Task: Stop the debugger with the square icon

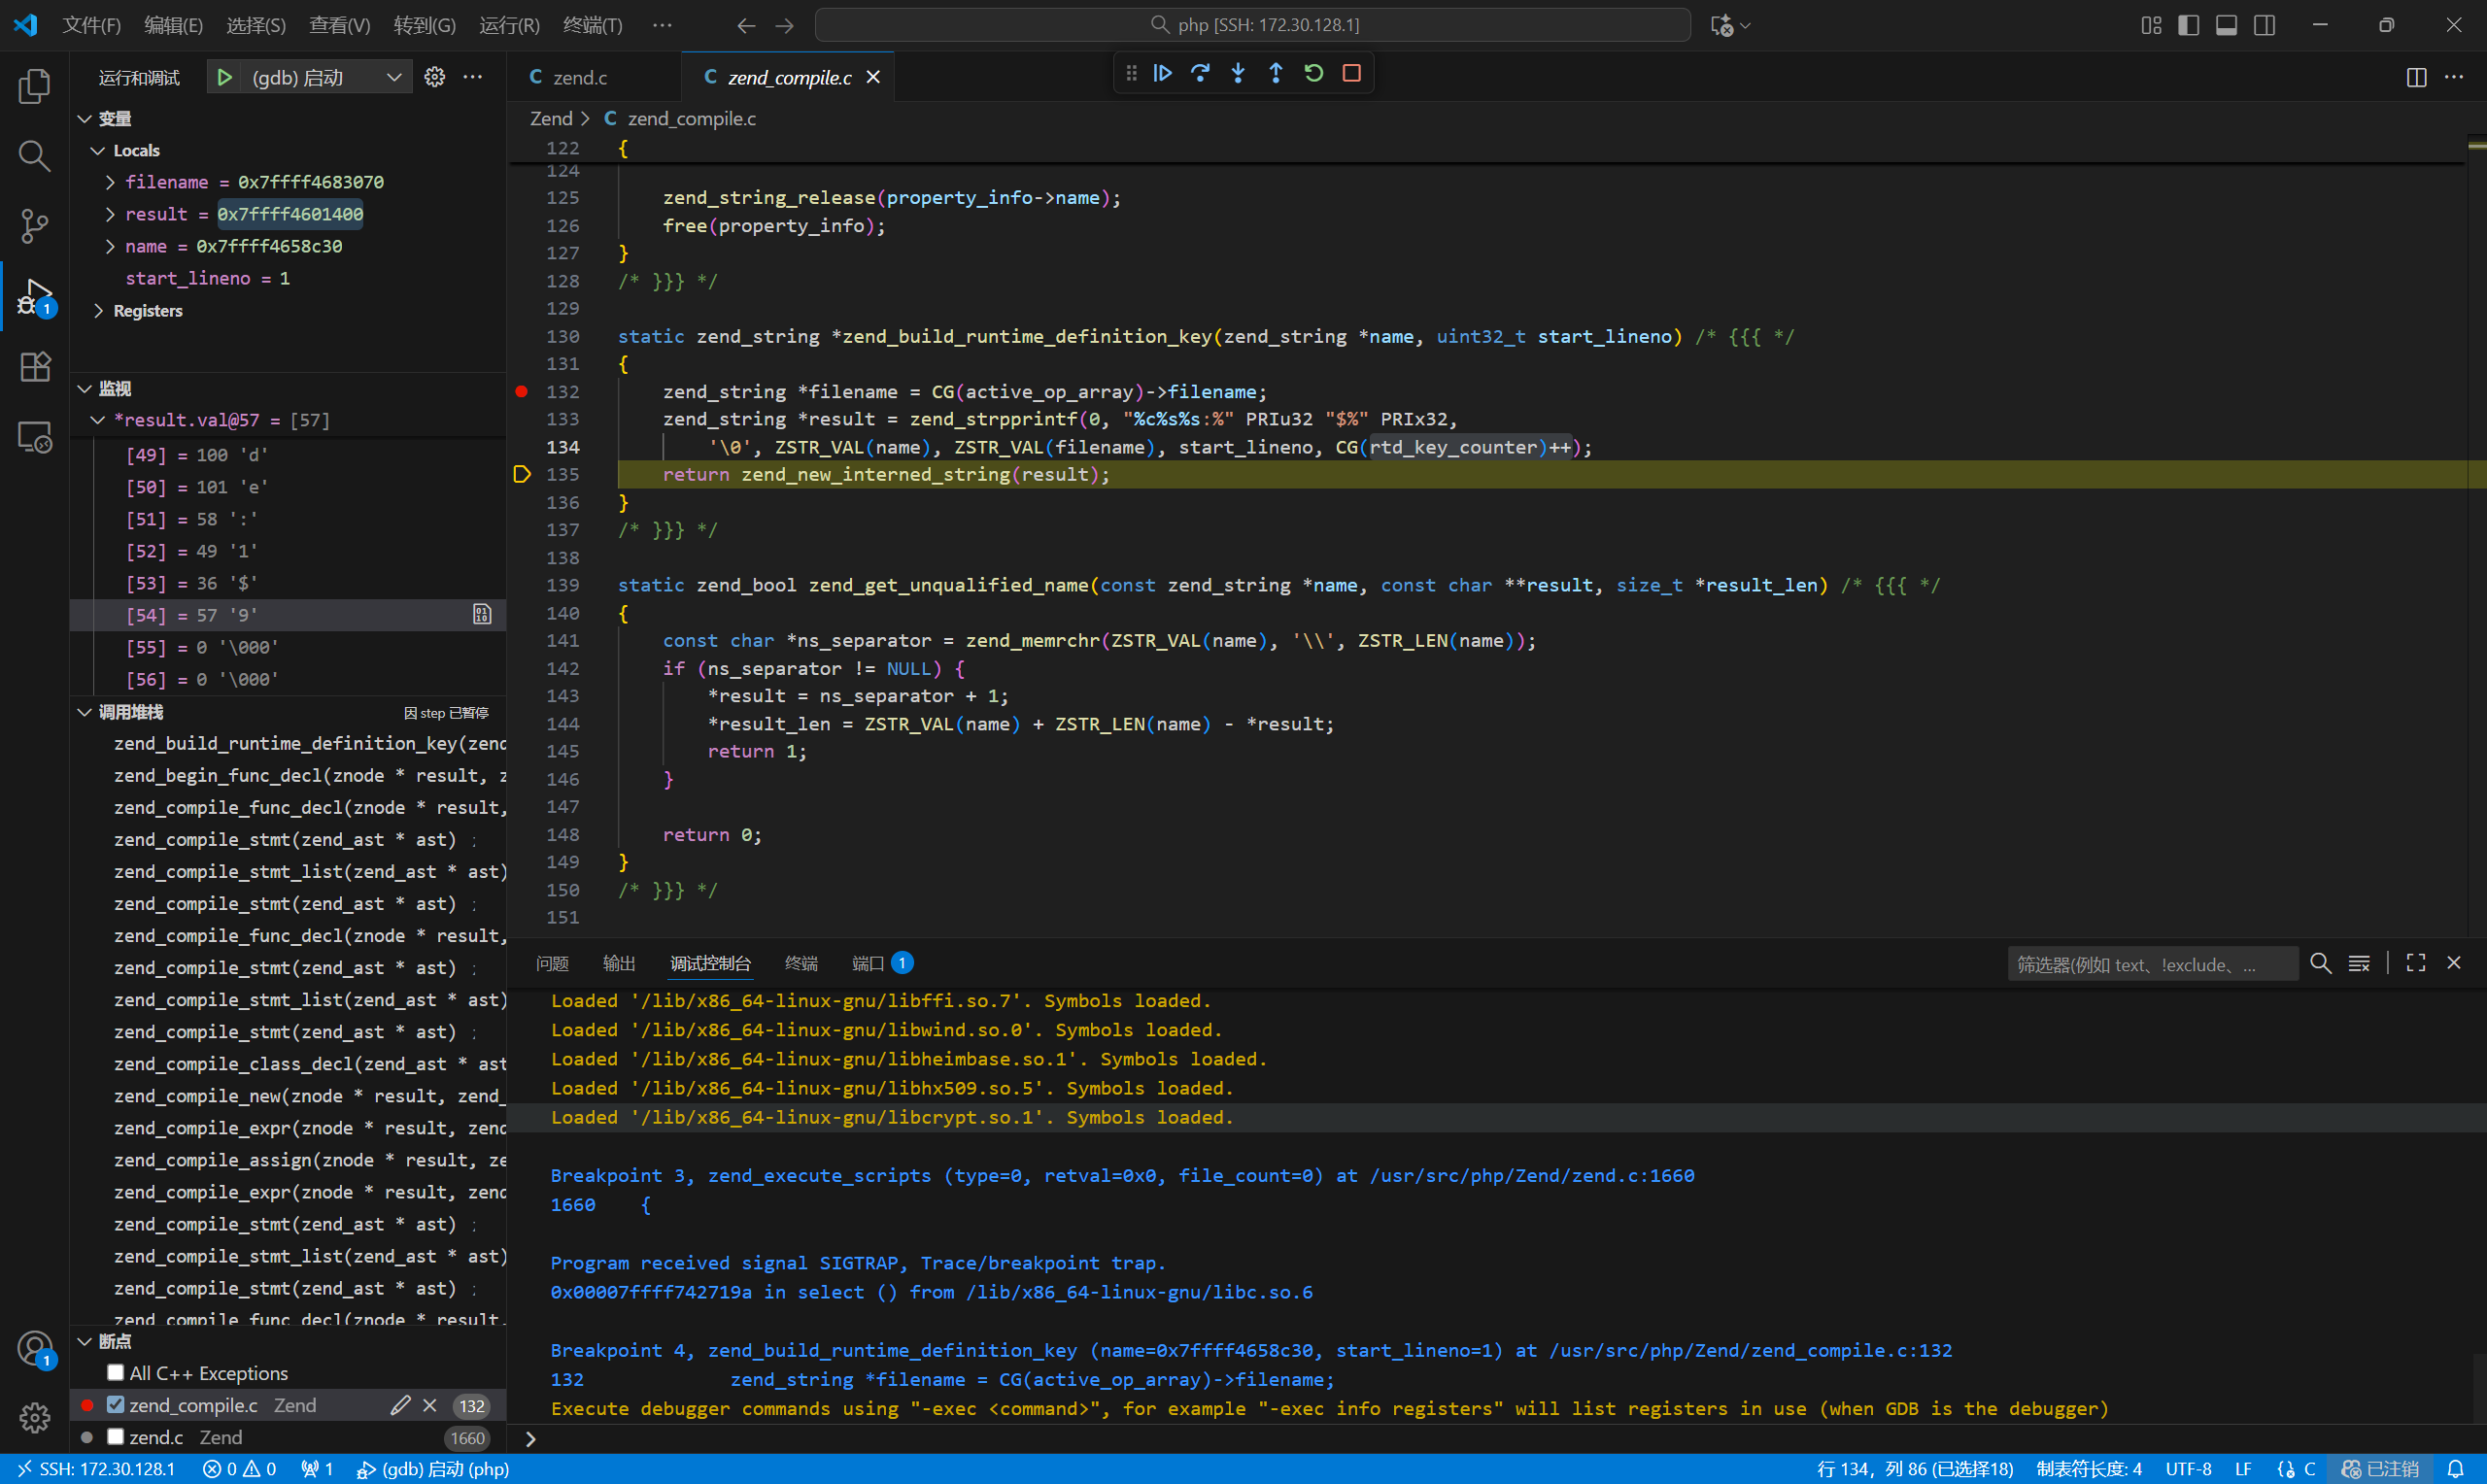Action: [x=1352, y=73]
